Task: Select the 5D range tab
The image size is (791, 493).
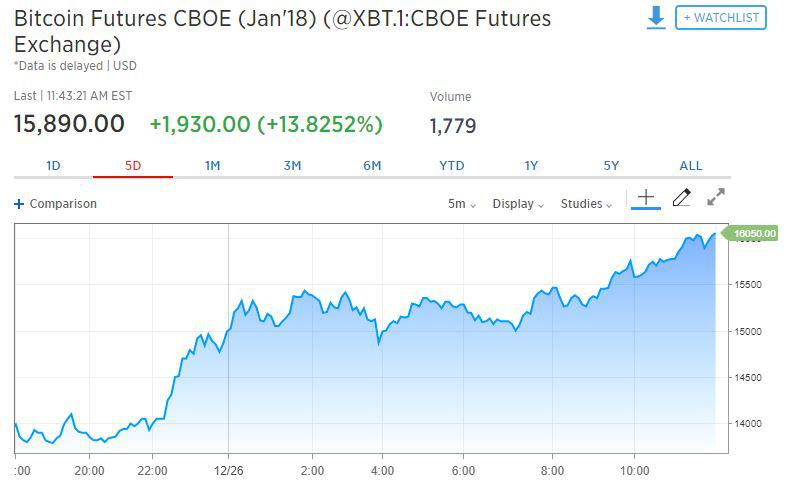Action: pos(133,166)
